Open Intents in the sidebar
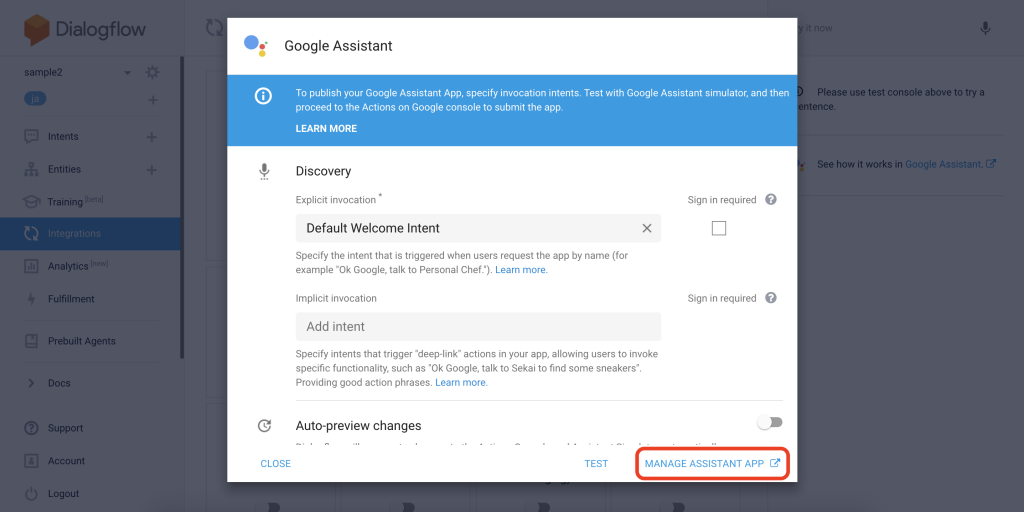This screenshot has width=1024, height=512. click(x=63, y=136)
